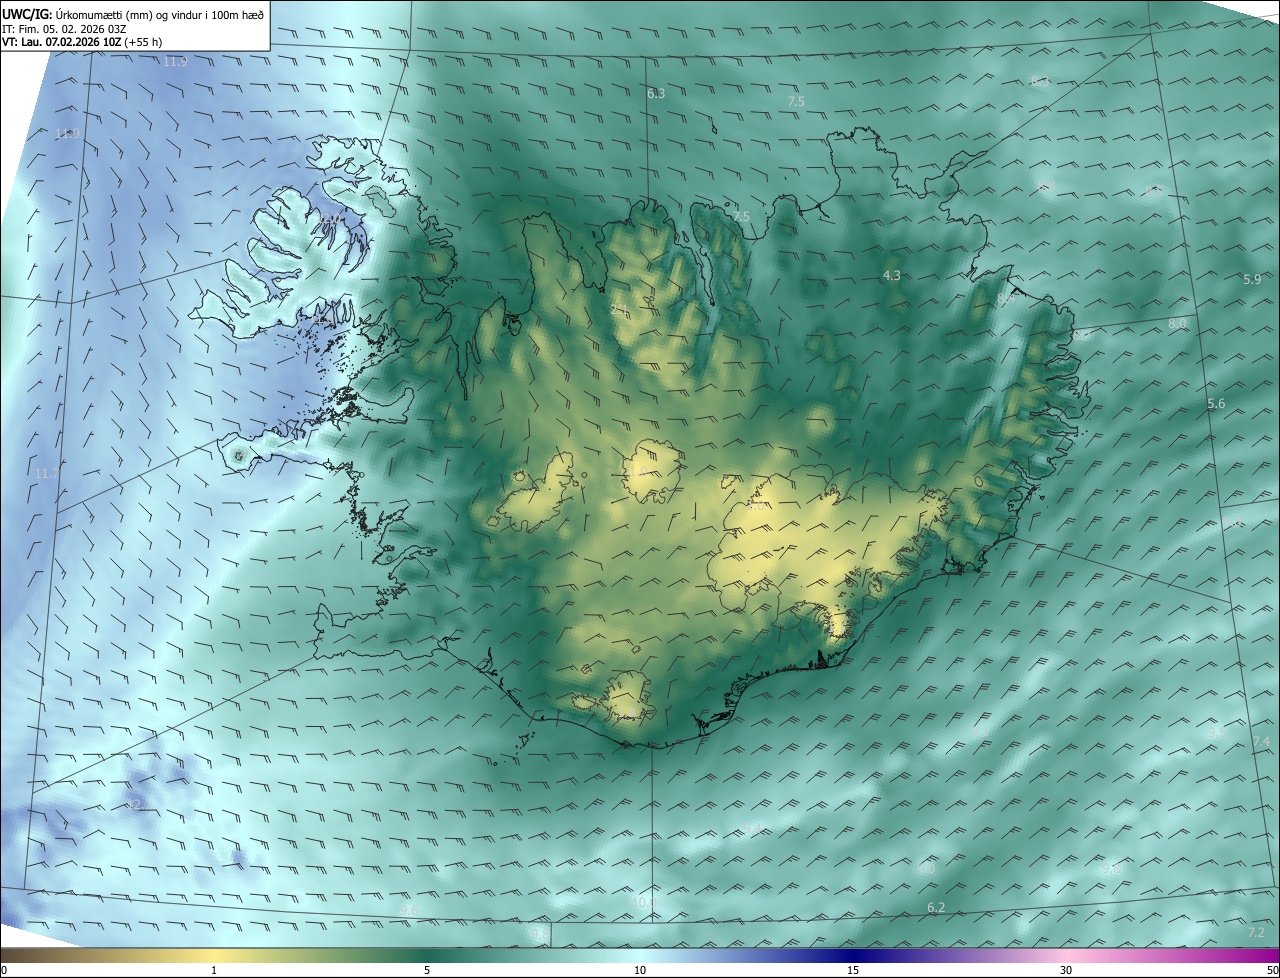Click the 5.6 value label on the map
This screenshot has width=1280, height=978.
click(x=1216, y=404)
